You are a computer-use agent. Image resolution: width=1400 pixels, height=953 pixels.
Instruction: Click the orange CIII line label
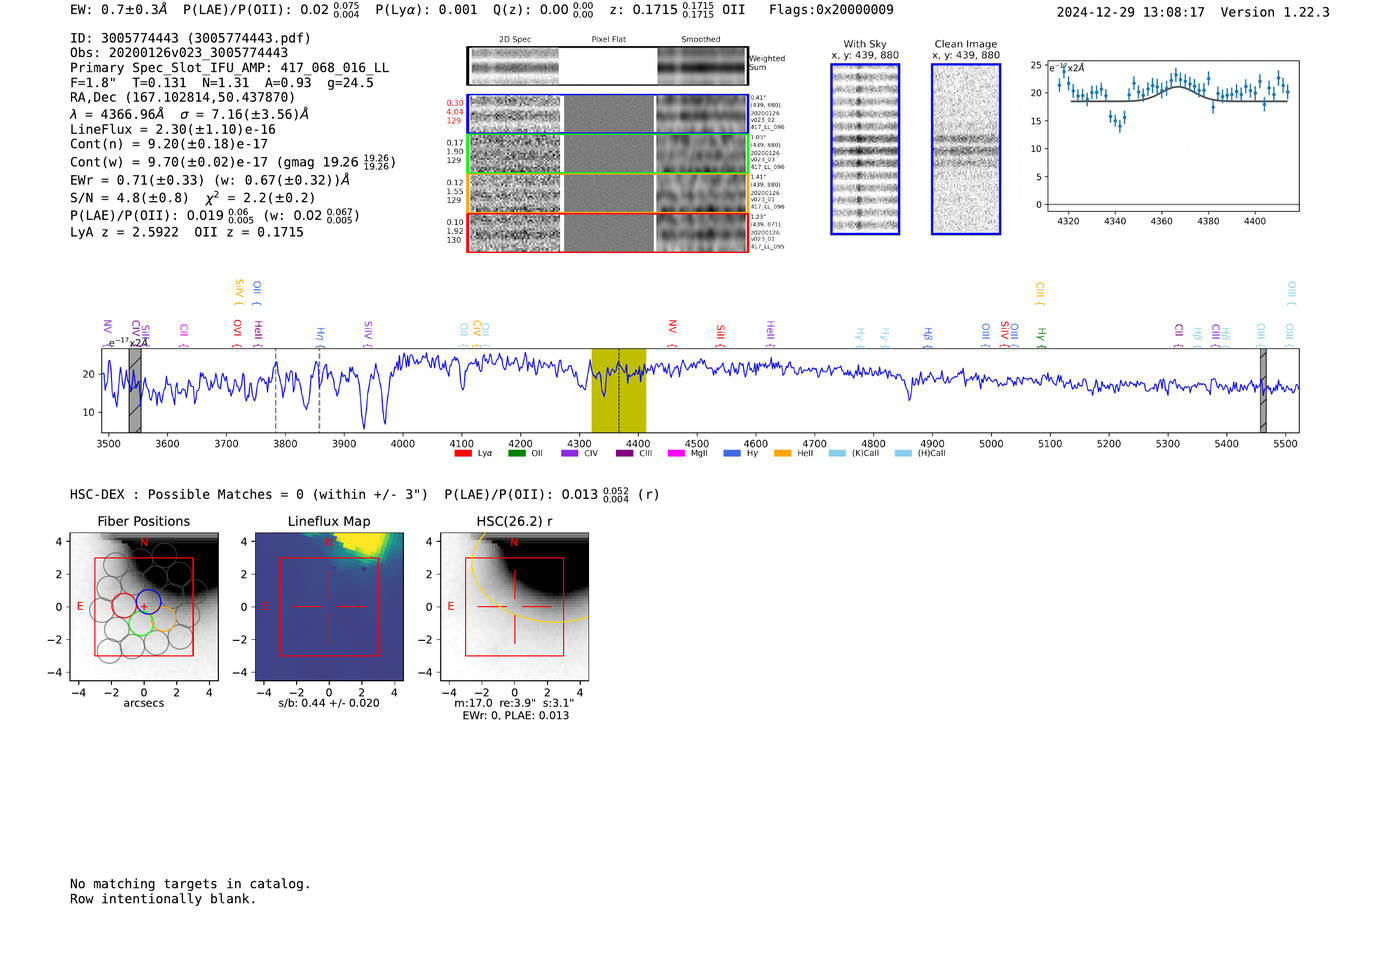pos(1040,292)
